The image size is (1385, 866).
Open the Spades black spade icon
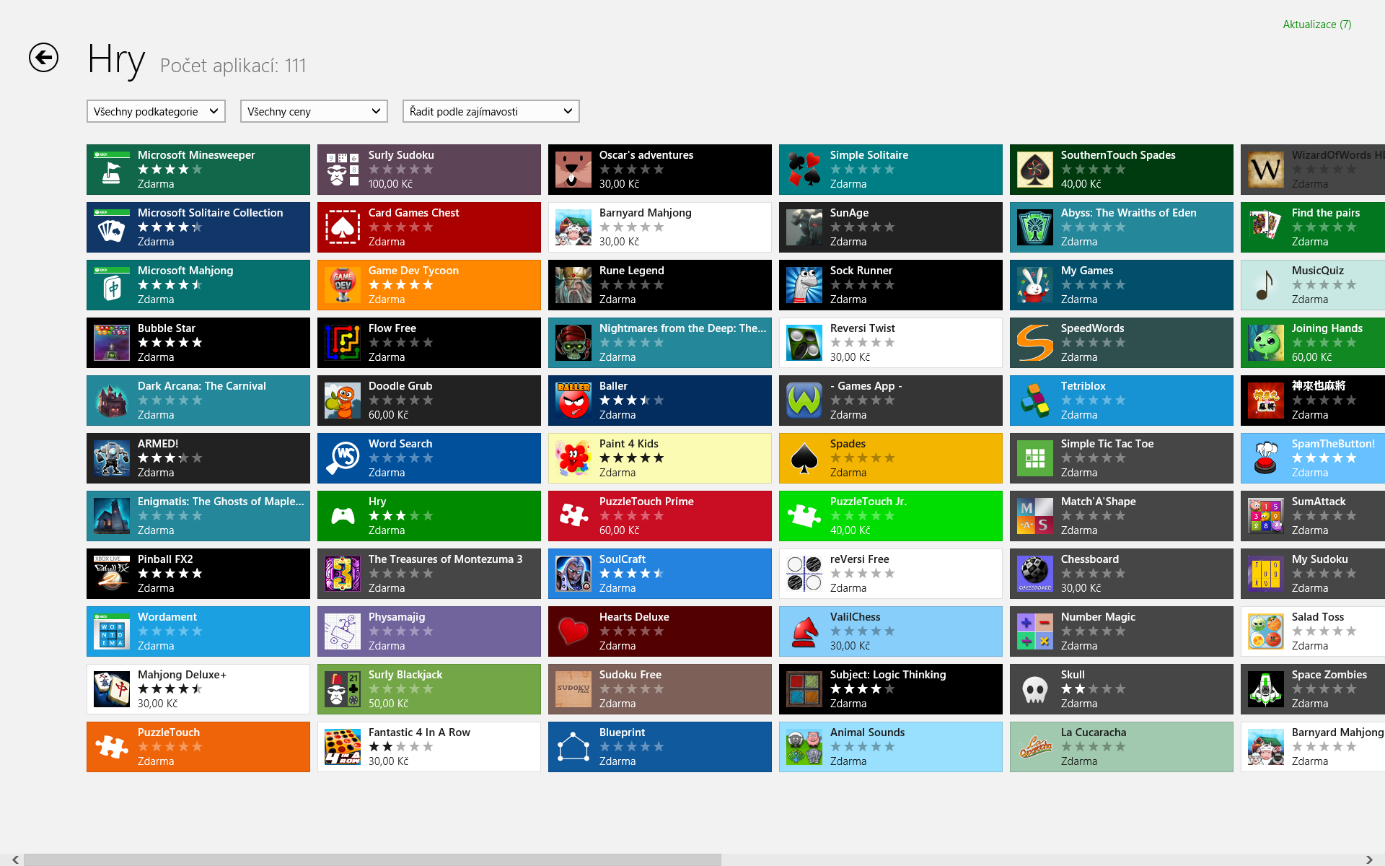coord(805,459)
